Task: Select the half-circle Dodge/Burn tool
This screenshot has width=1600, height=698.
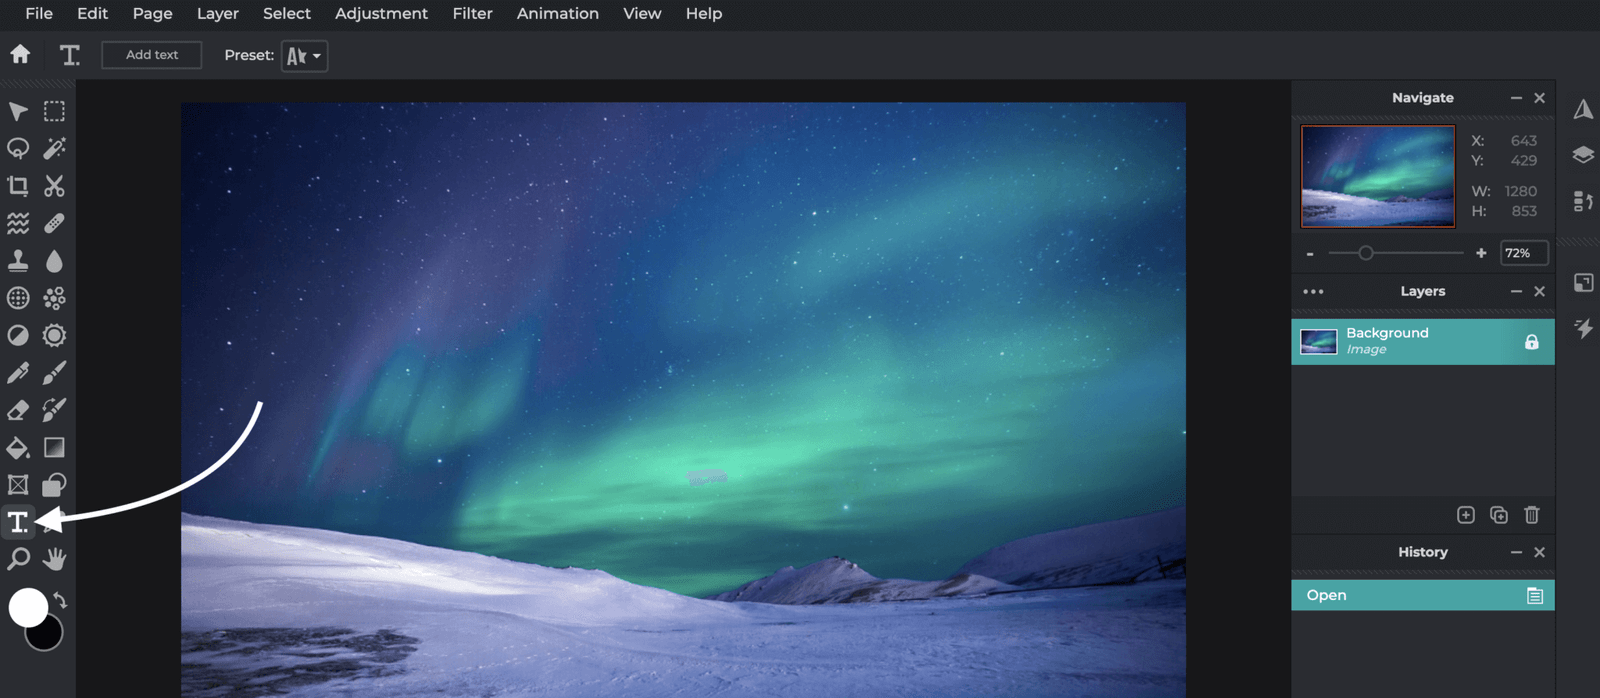Action: click(18, 335)
